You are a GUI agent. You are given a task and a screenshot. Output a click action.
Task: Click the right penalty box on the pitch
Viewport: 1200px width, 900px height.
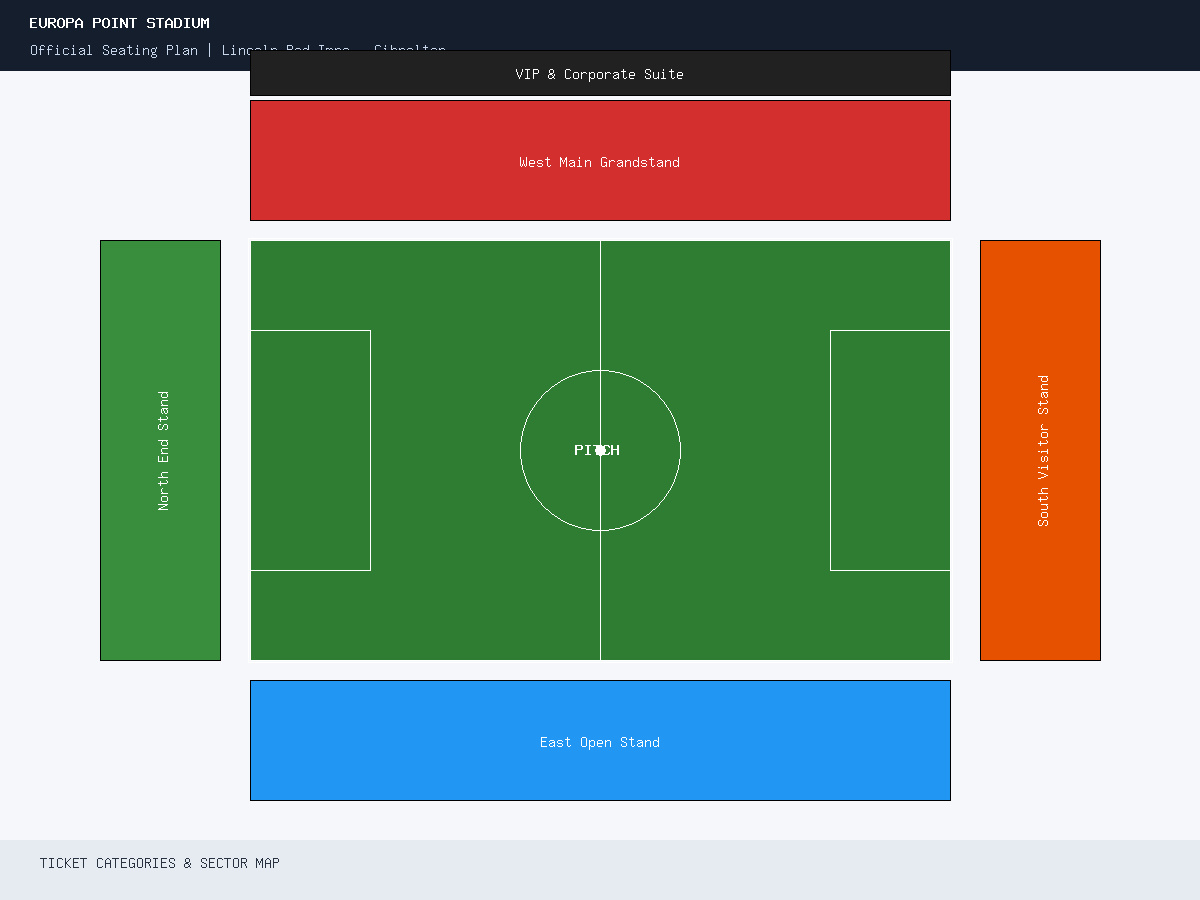pos(890,450)
